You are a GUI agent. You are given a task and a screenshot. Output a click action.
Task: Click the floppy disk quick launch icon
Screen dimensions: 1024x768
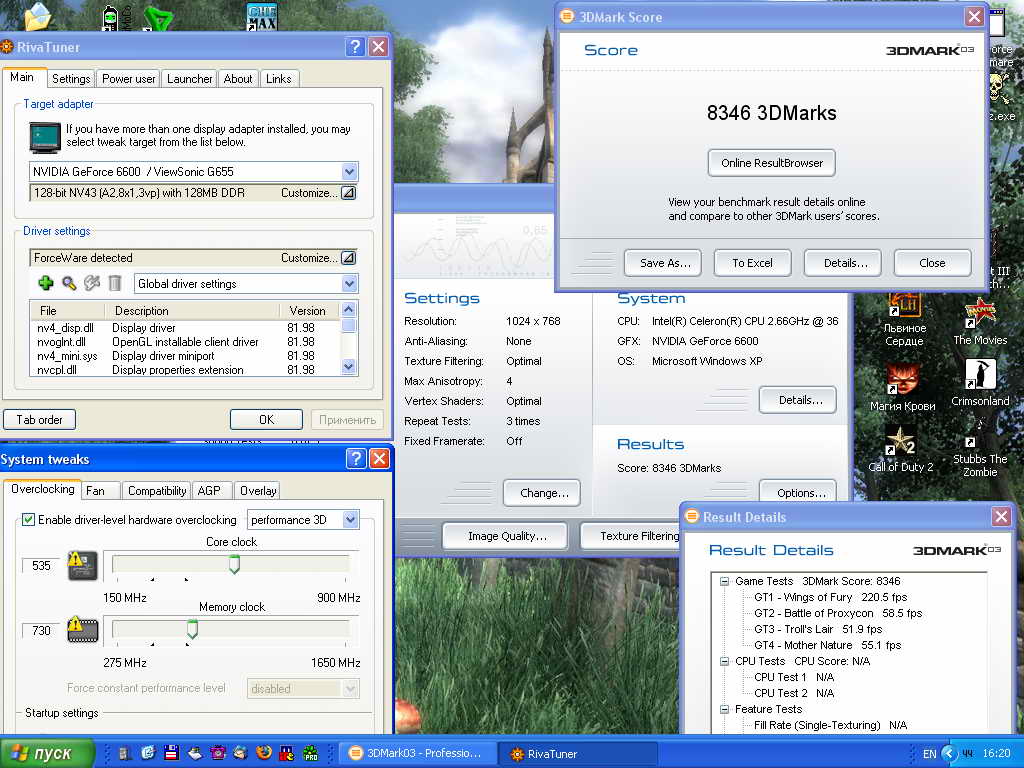[172, 753]
